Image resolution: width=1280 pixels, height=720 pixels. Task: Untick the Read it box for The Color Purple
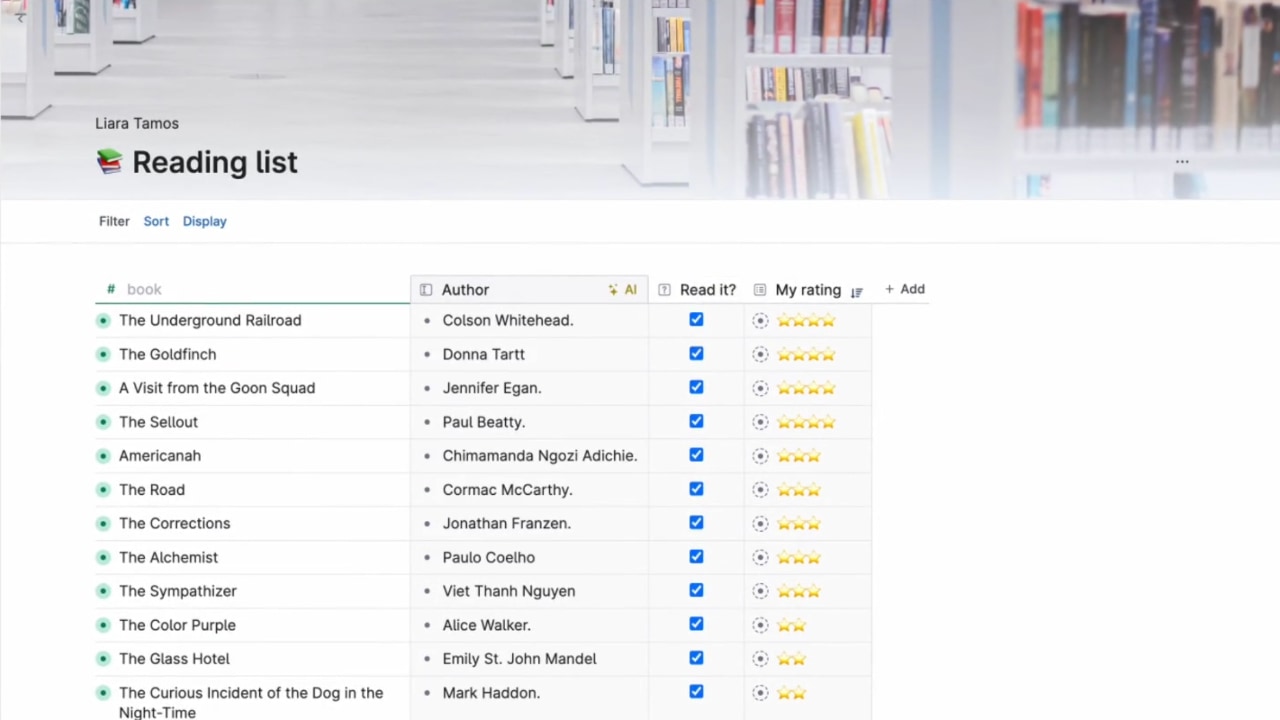[696, 624]
